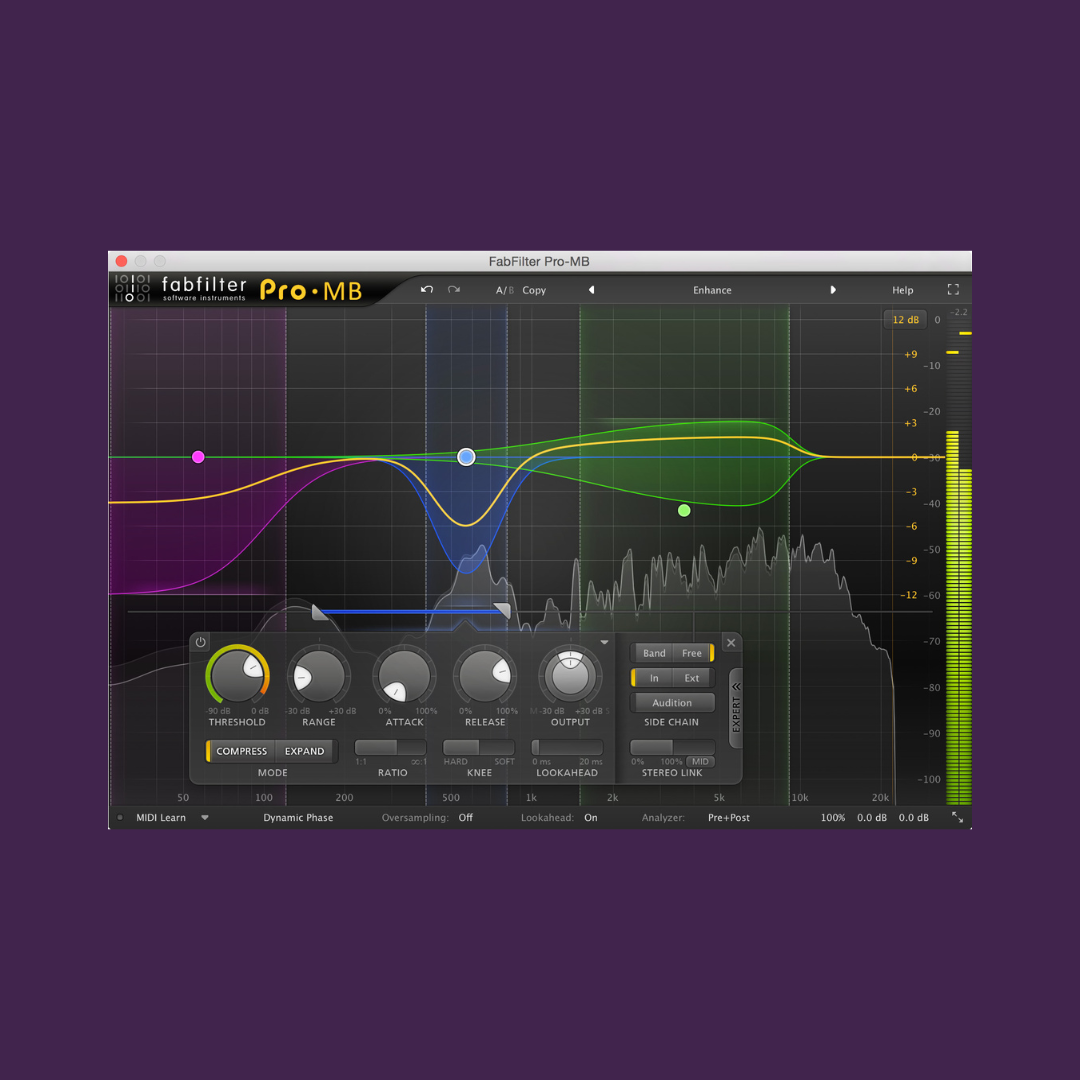
Task: Click the right crossover handle of blue band
Action: pyautogui.click(x=503, y=610)
